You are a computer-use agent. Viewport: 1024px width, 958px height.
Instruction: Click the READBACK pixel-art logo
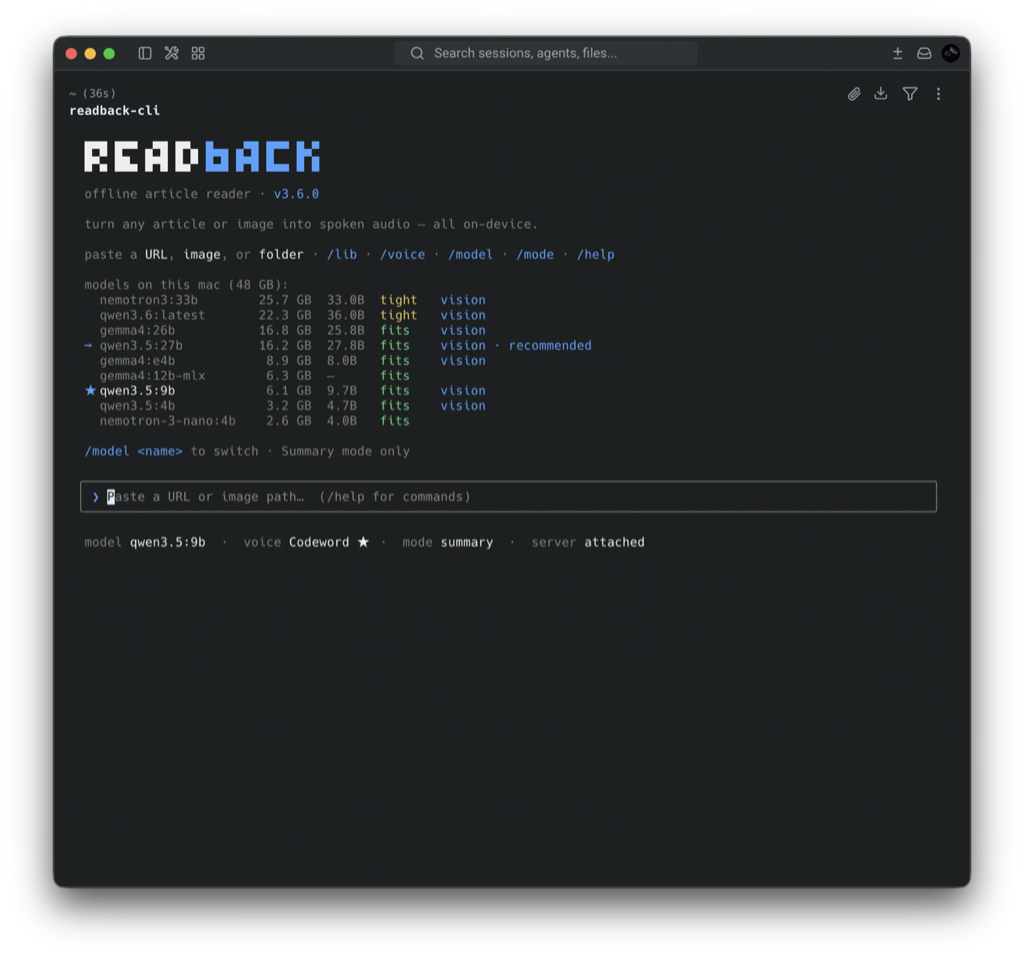(202, 156)
